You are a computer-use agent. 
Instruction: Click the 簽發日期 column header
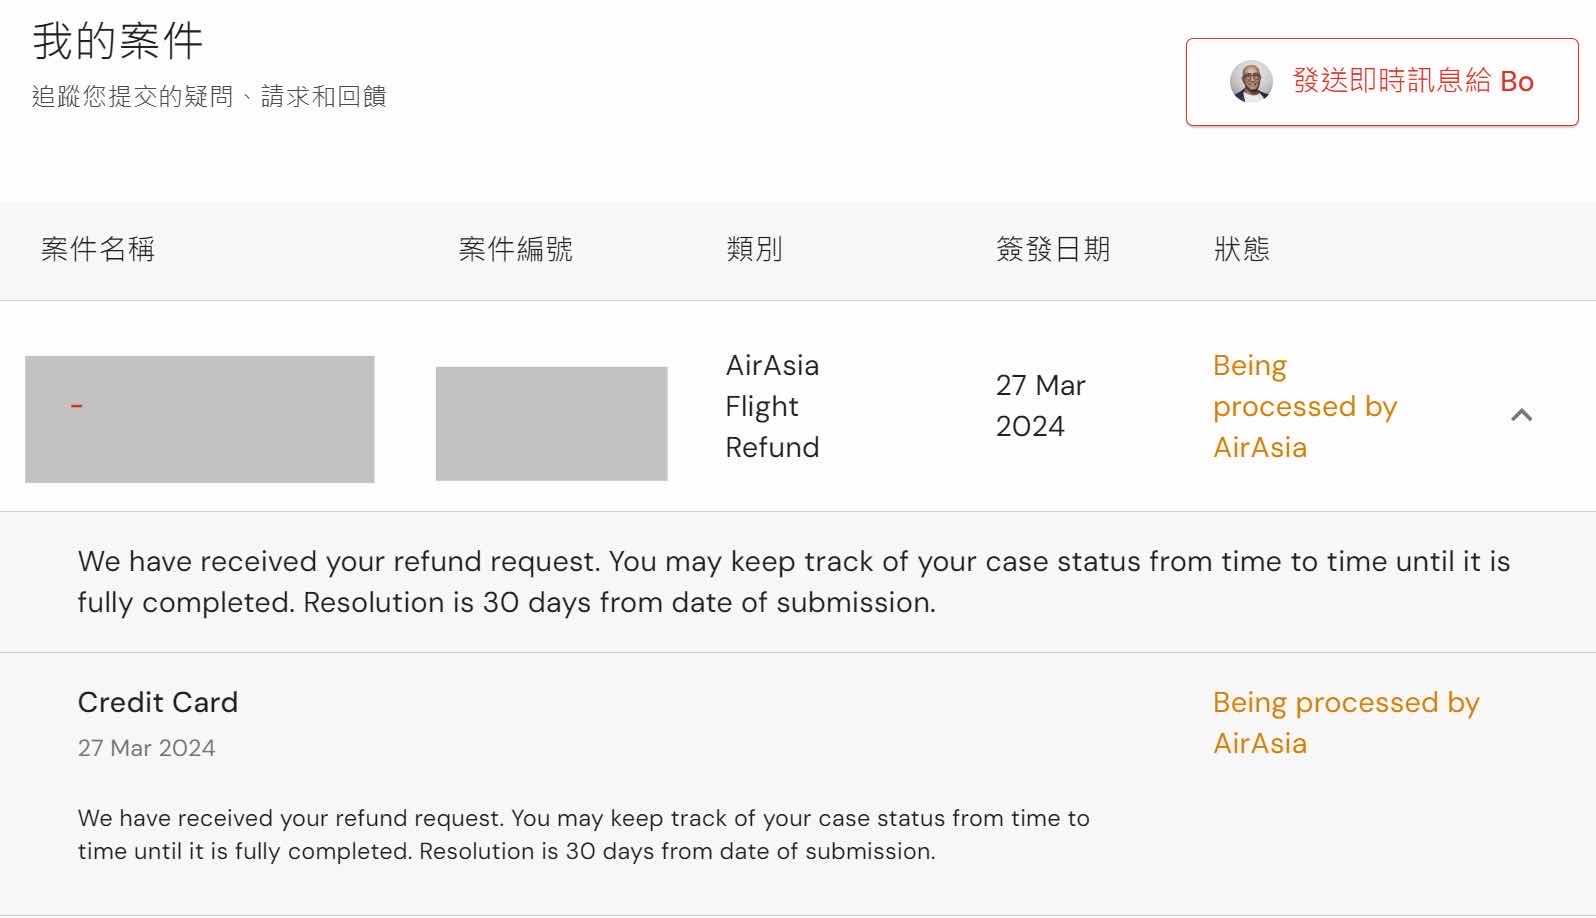1053,249
